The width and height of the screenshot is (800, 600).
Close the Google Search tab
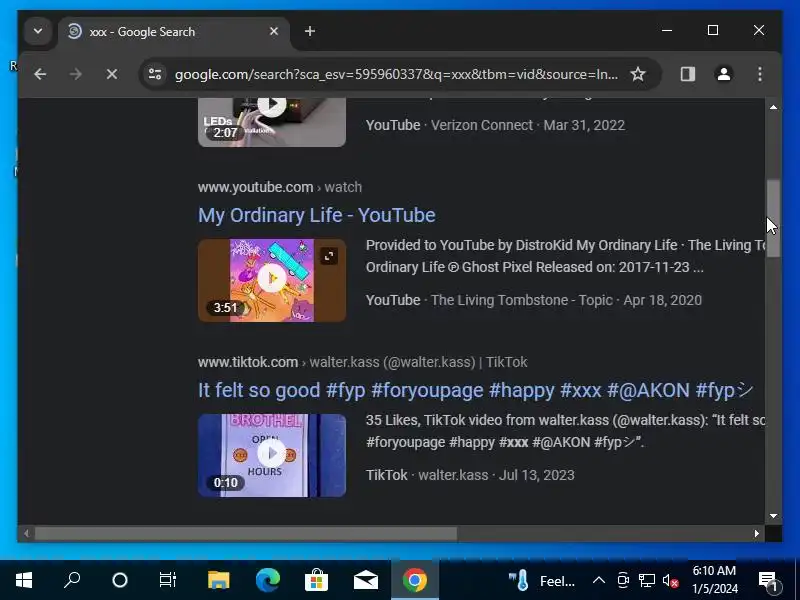274,32
